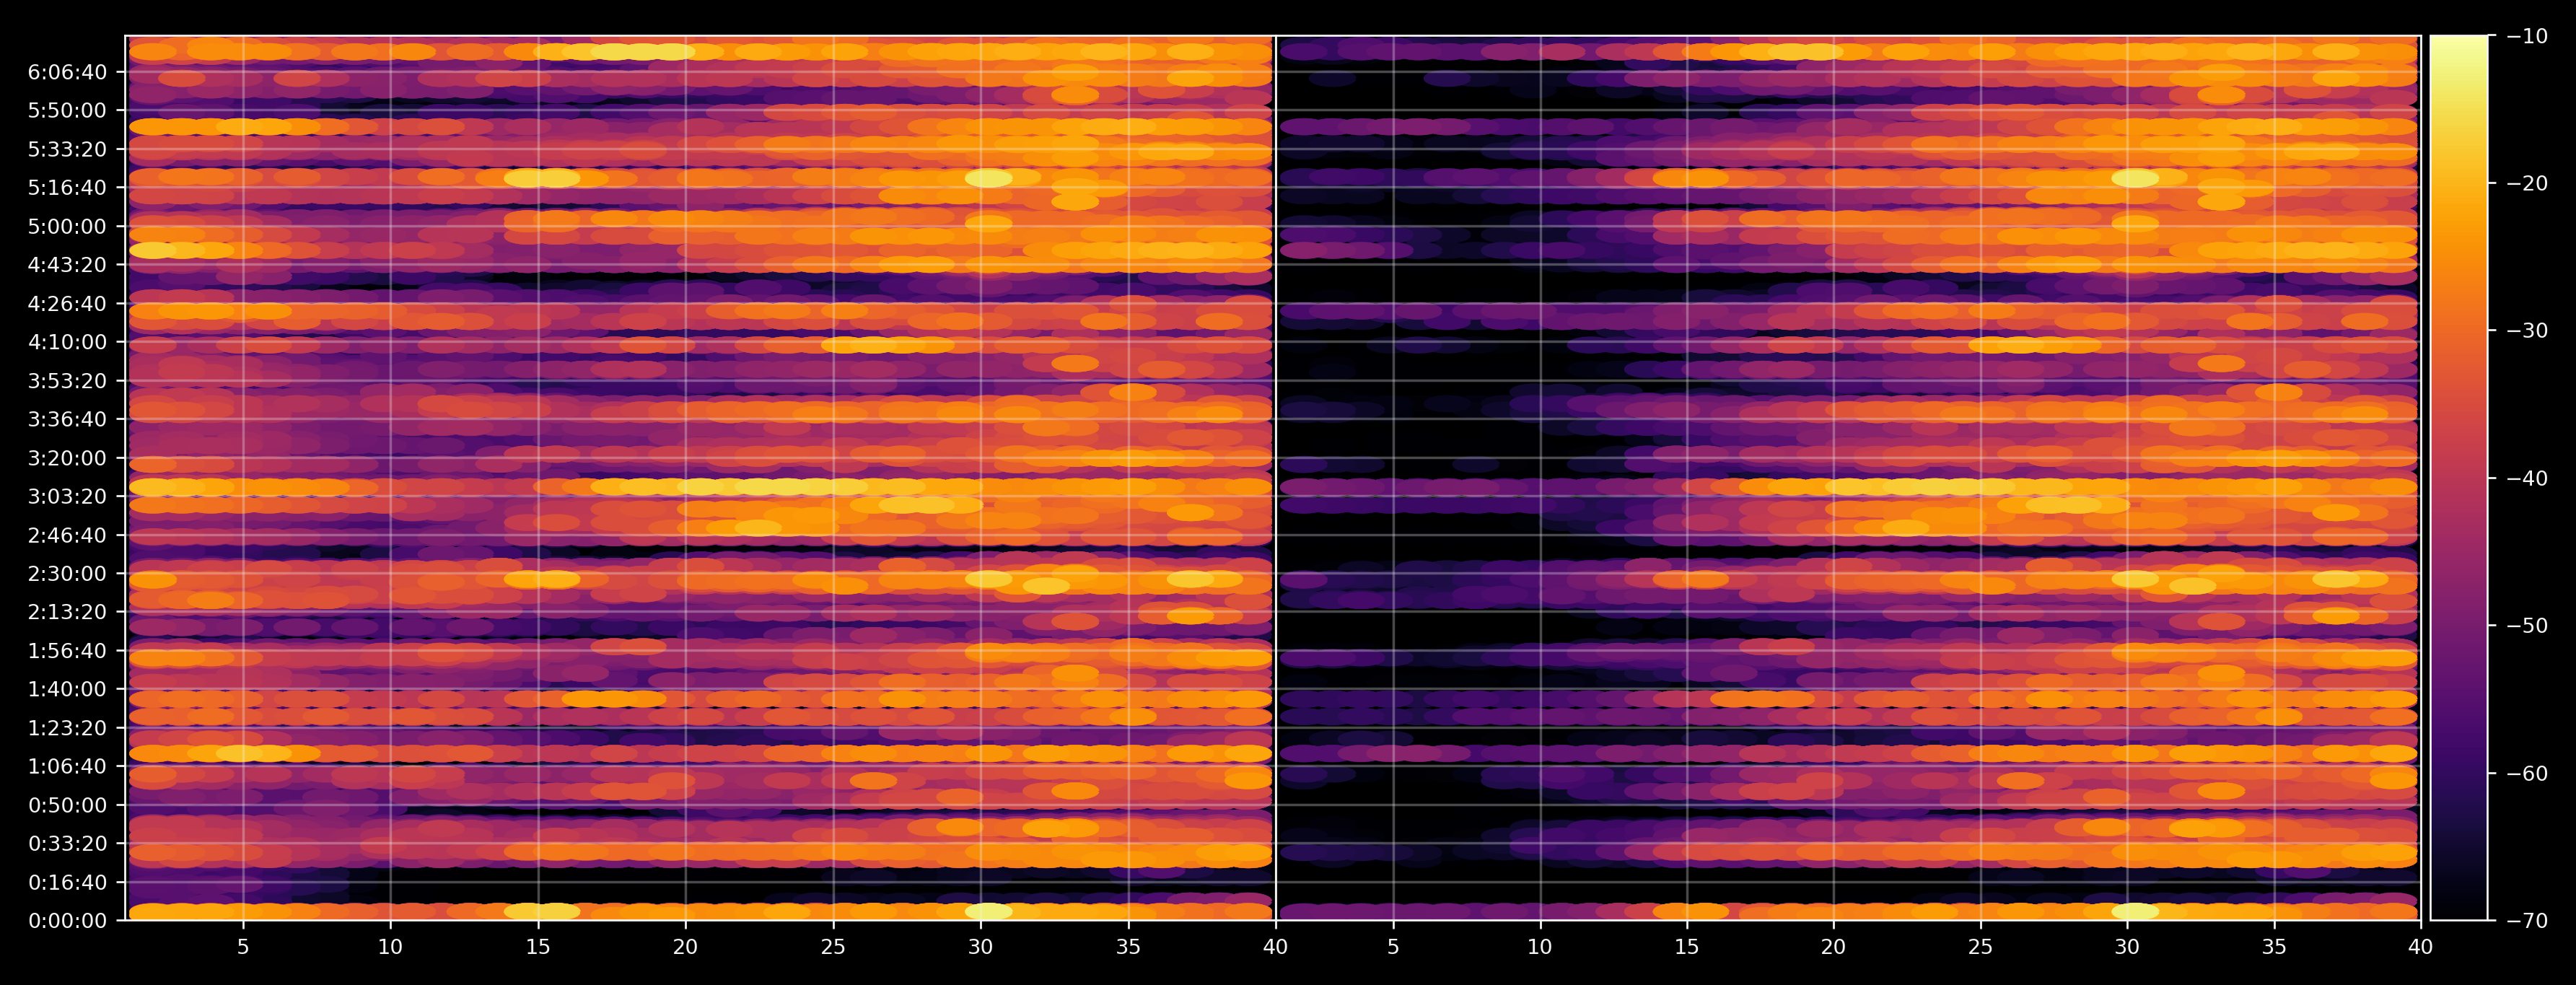Click the −10 colorbar scale label

[x=2527, y=36]
